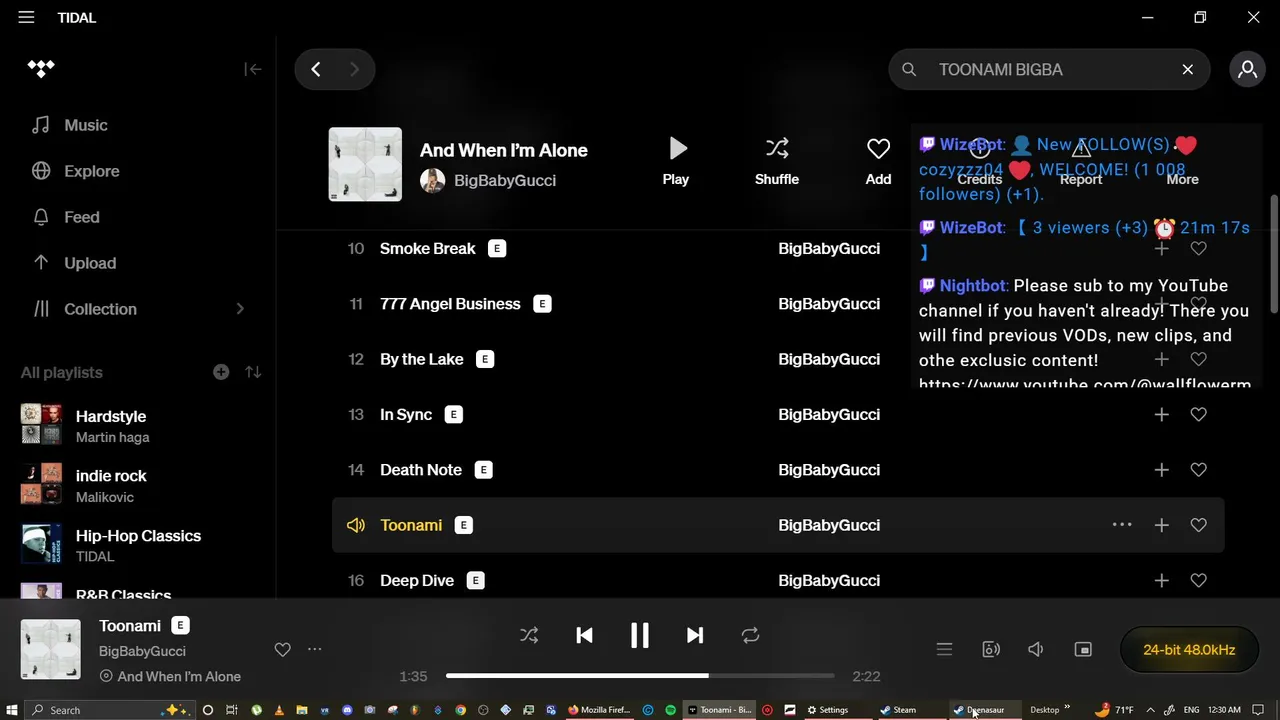
Task: Open the Report option for the album
Action: [1081, 162]
